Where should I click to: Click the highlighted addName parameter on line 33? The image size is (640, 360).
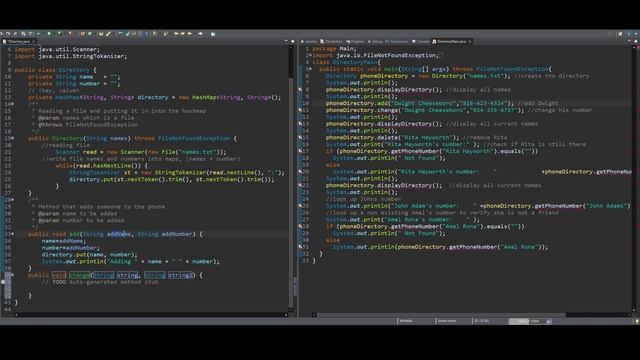coord(119,234)
